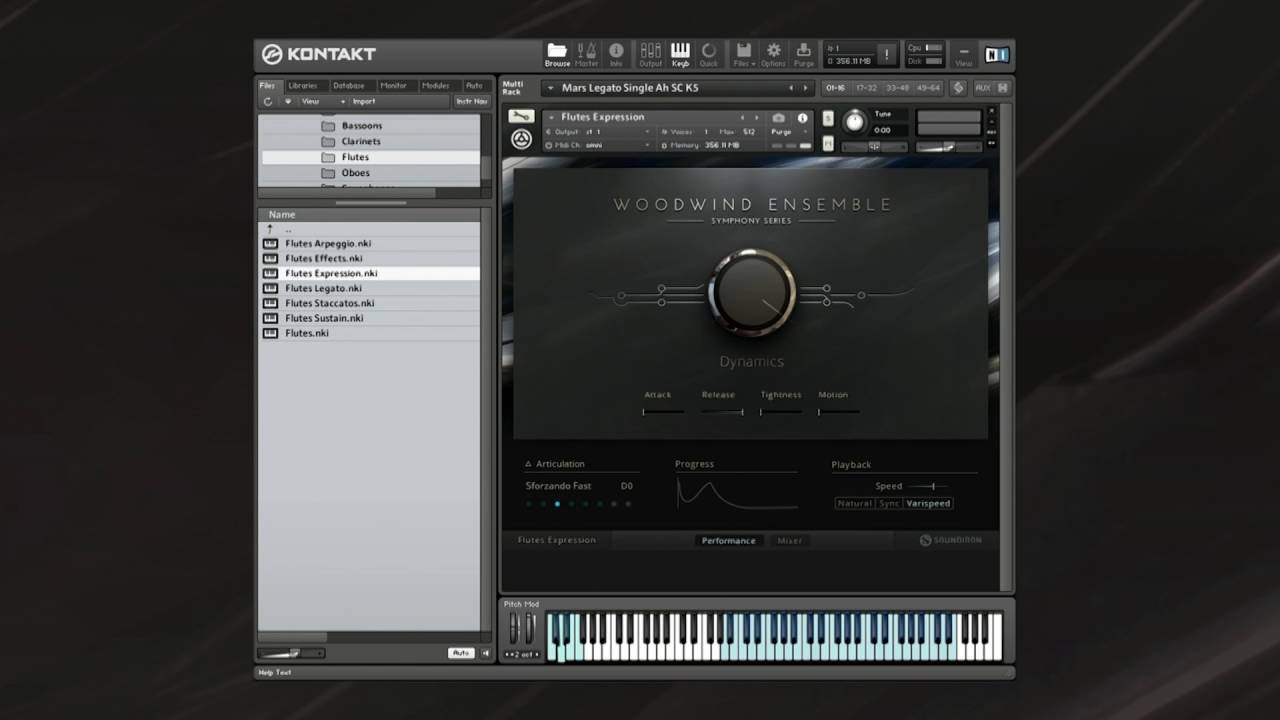Viewport: 1280px width, 720px height.
Task: Open the Midi Ch omni dropdown
Action: click(598, 145)
